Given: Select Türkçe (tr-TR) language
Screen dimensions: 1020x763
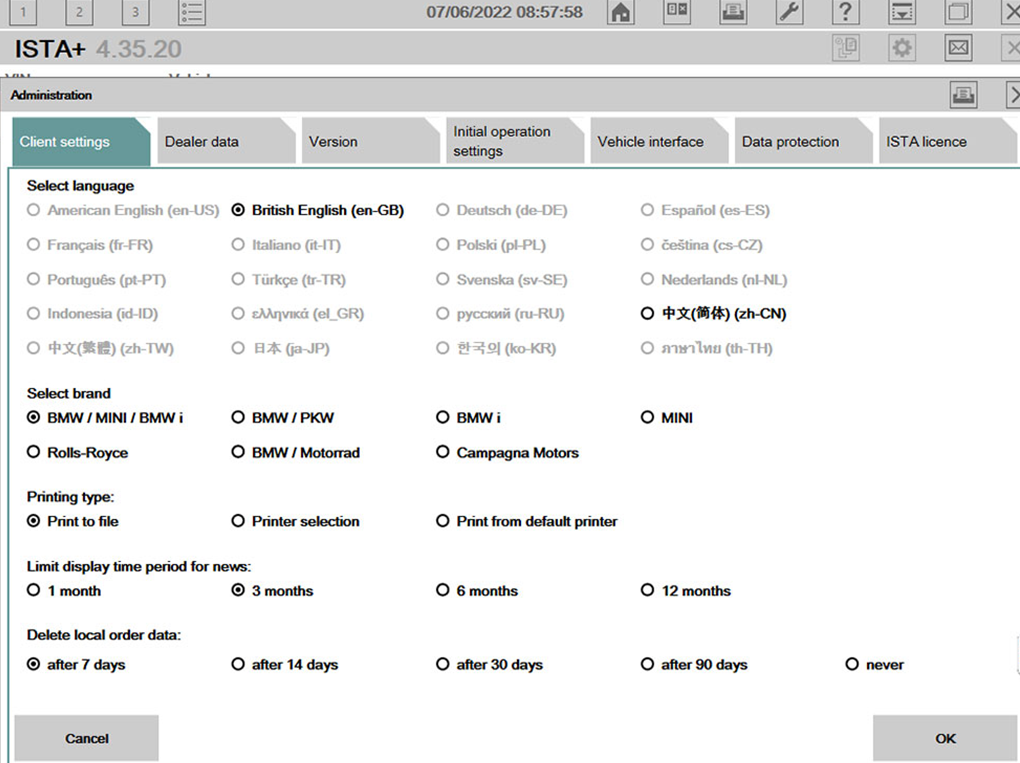Looking at the screenshot, I should [288, 280].
